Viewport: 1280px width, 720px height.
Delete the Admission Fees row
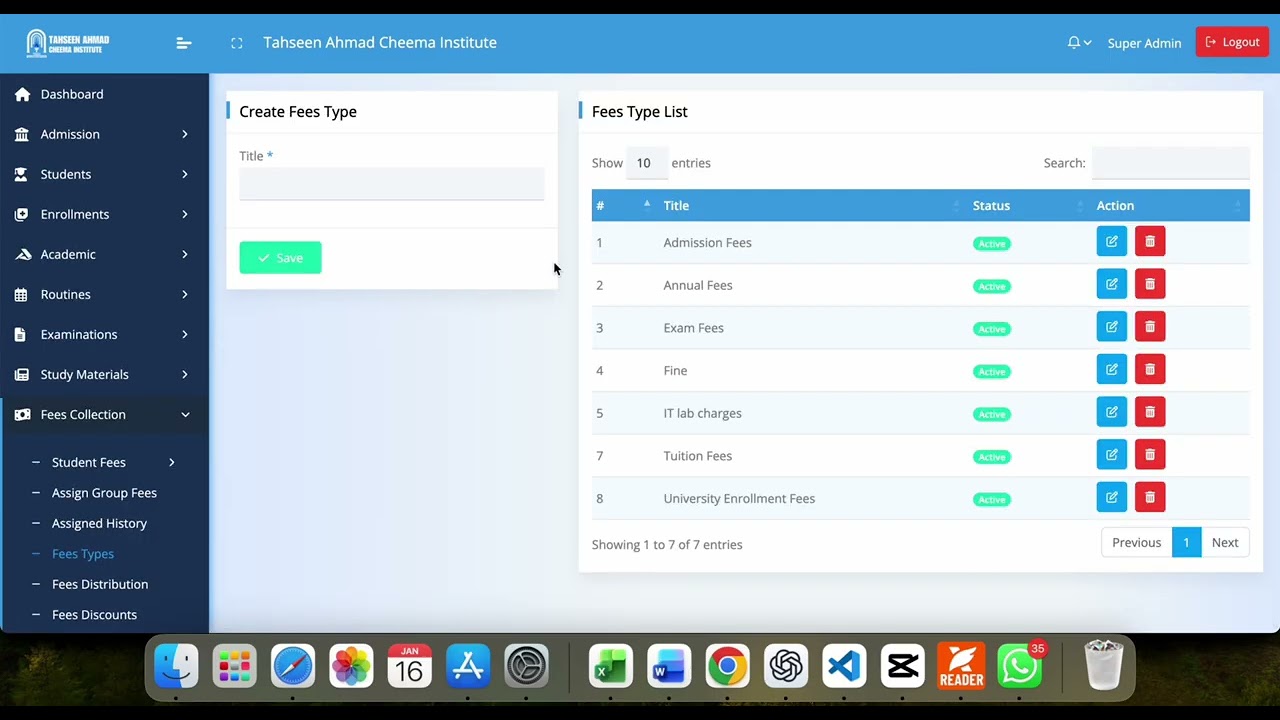[1150, 241]
